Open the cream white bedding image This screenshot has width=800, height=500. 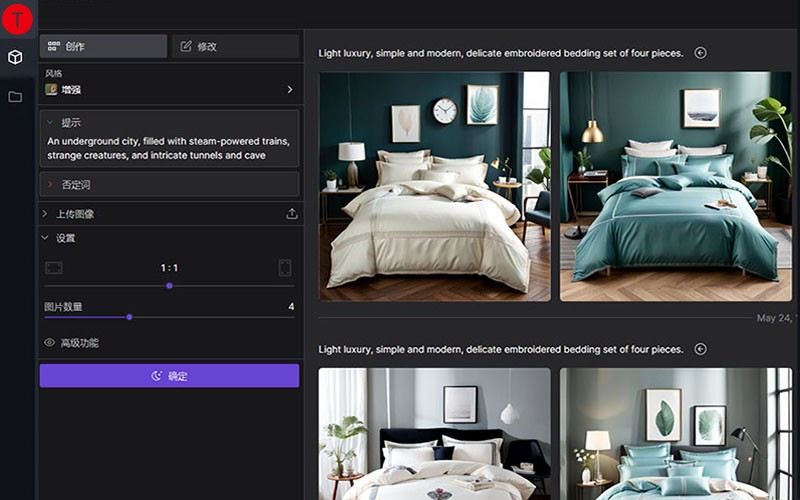coord(434,186)
